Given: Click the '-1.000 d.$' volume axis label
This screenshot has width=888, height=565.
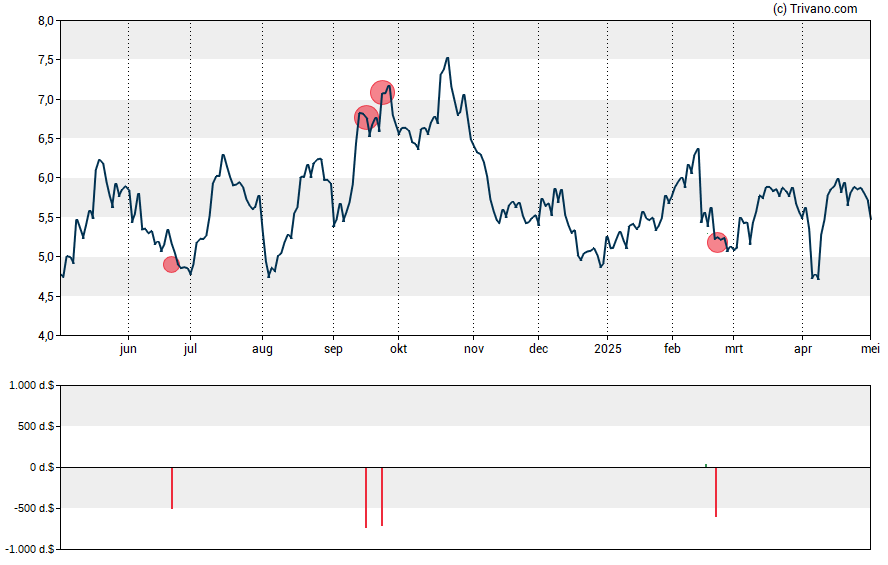Looking at the screenshot, I should (x=30, y=549).
